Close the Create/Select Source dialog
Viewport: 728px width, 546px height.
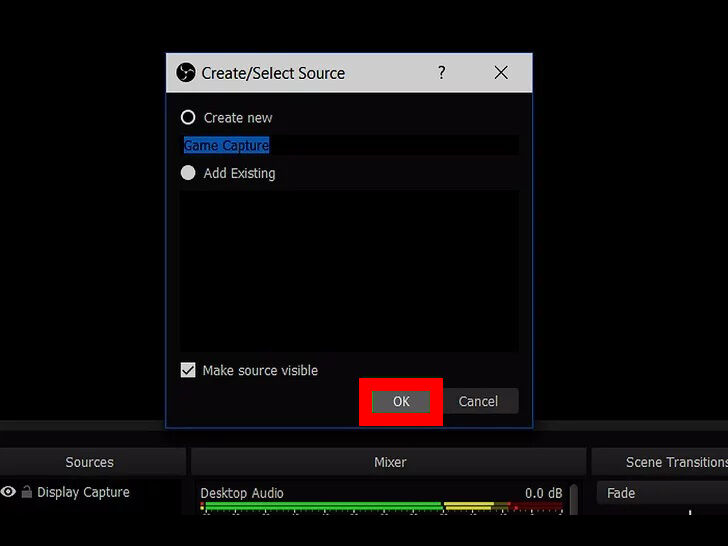tap(501, 73)
